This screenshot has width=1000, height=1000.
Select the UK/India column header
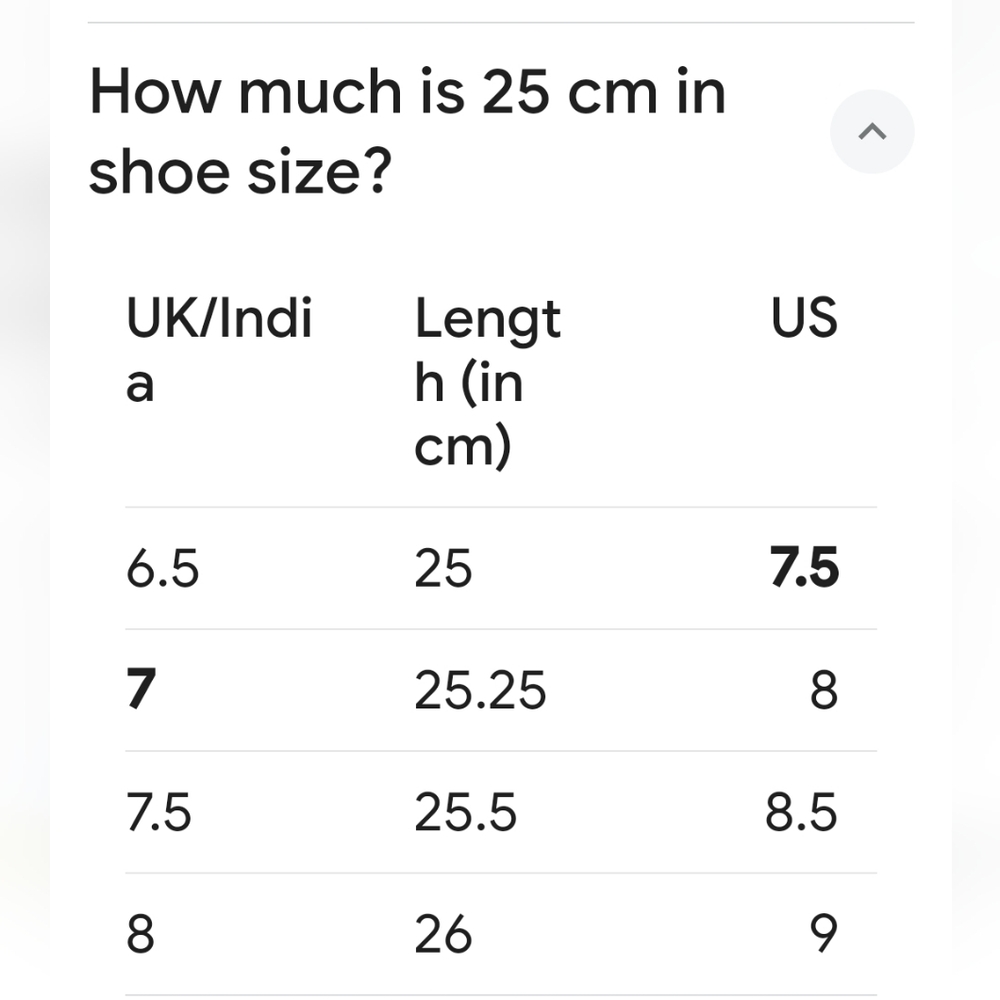(219, 349)
